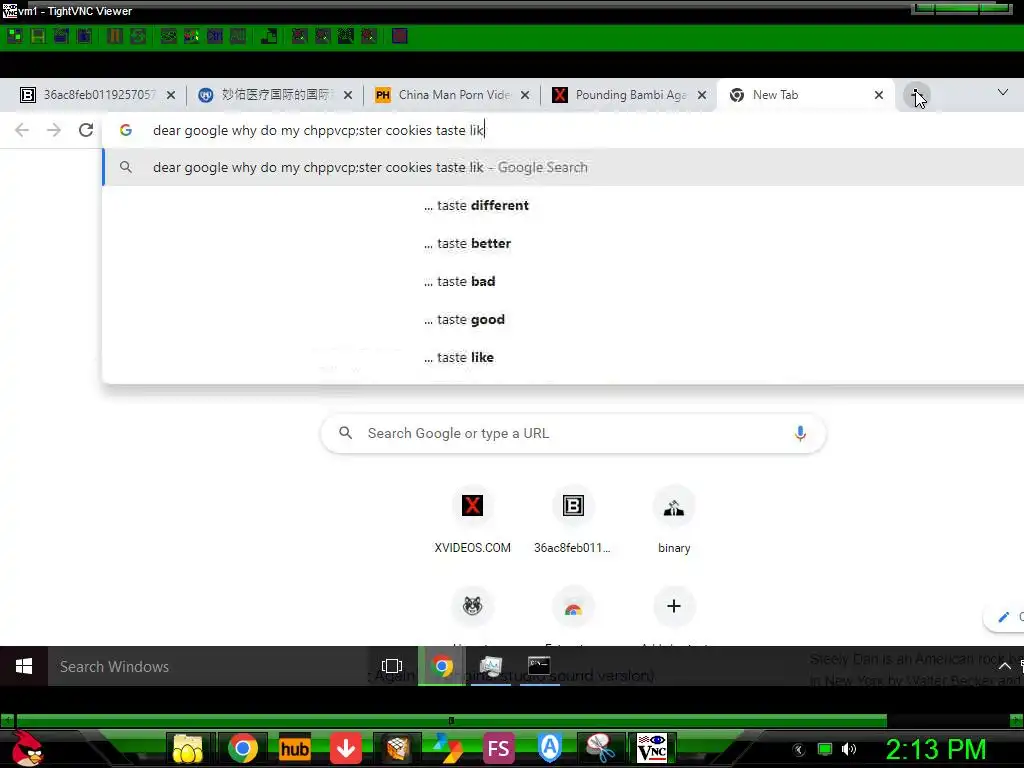Open the XVIDEOS.COM shortcut tile
1024x768 pixels.
(x=472, y=520)
